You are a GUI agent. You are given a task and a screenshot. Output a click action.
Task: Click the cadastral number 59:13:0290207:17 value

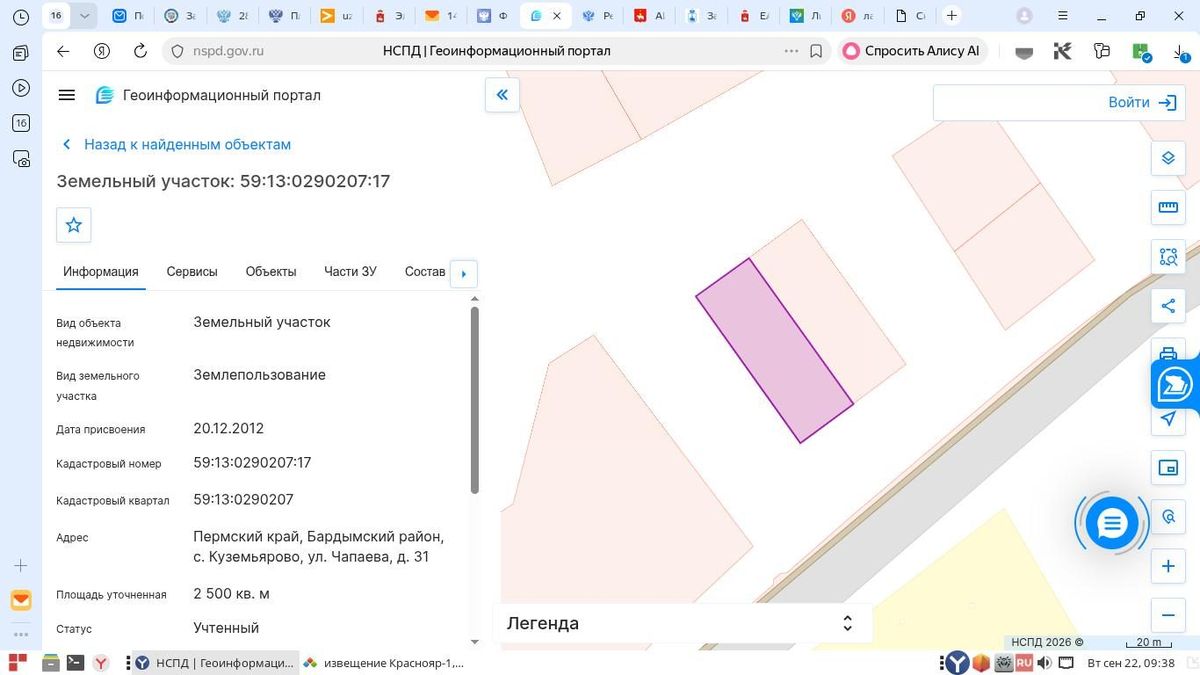[x=252, y=463]
